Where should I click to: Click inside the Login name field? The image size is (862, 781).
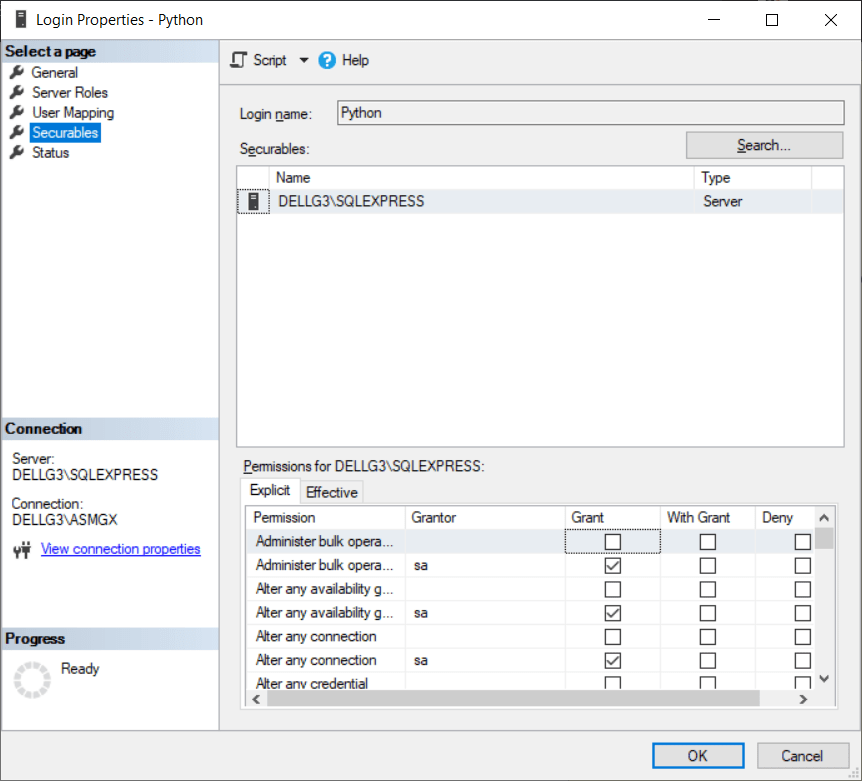click(x=590, y=112)
